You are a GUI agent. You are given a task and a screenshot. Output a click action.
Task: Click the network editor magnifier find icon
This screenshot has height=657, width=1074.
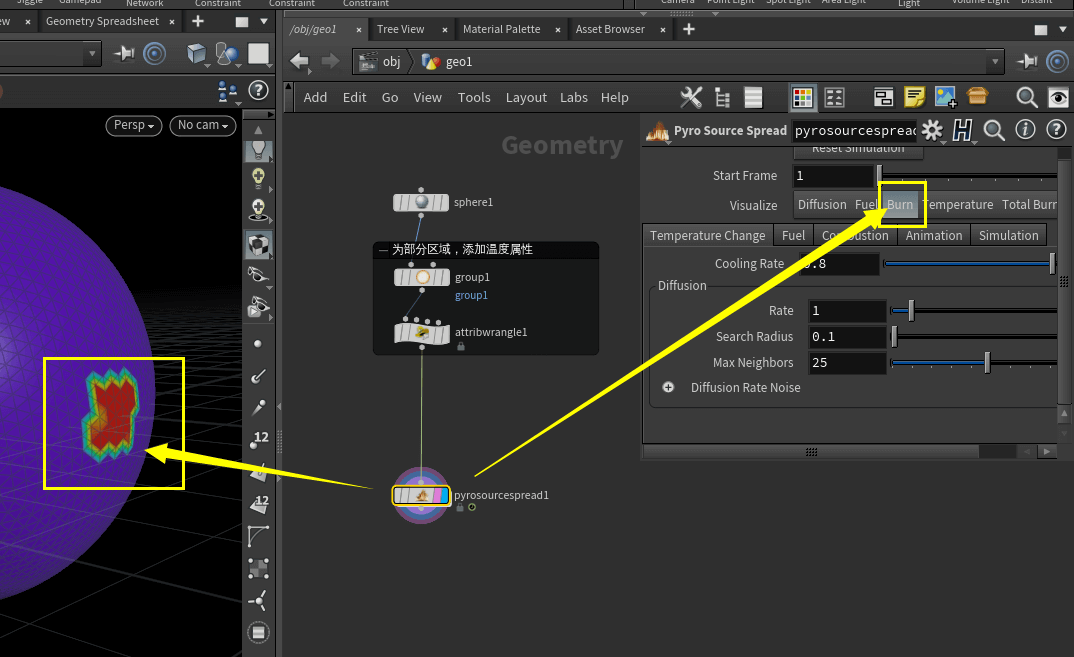[1026, 97]
